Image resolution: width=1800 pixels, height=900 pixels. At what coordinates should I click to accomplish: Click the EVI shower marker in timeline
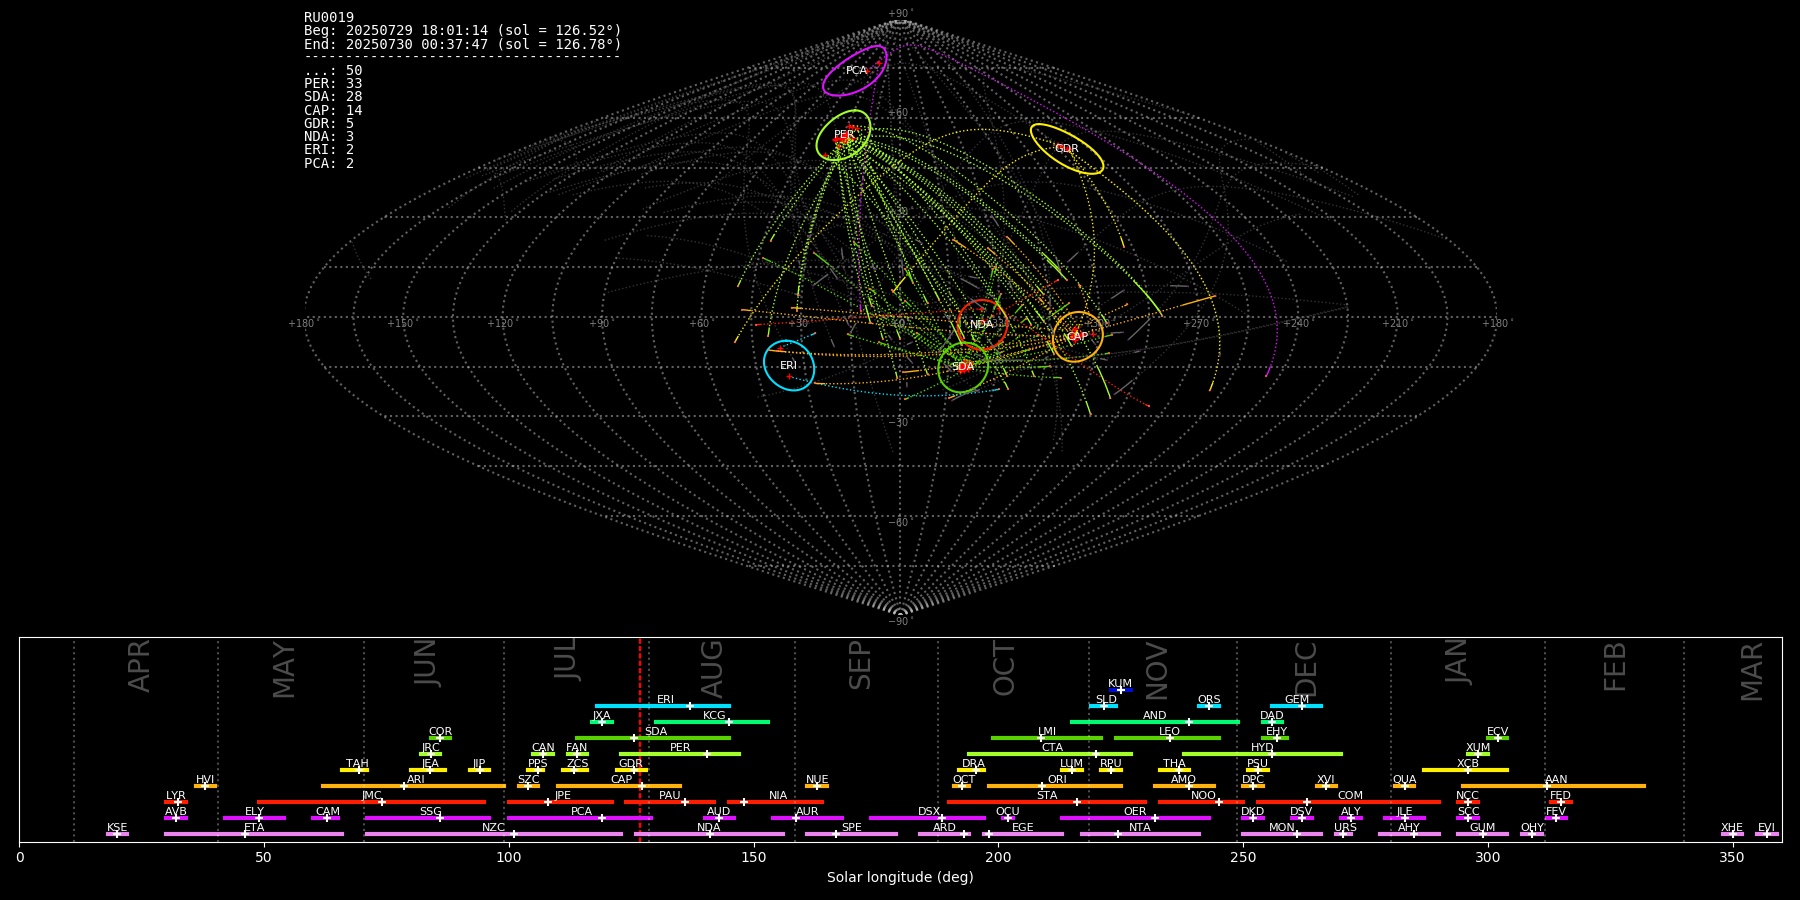click(x=1767, y=834)
